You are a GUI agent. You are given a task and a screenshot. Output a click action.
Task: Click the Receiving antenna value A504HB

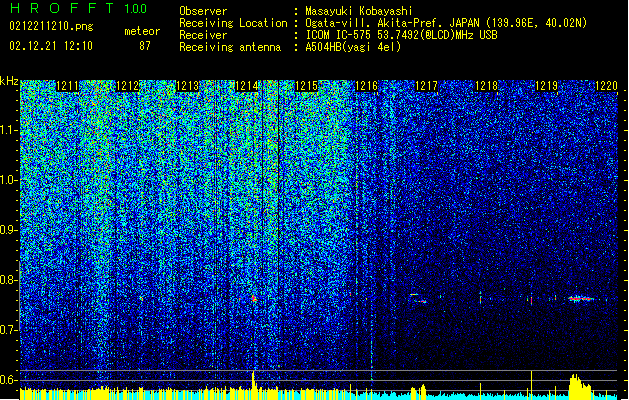pos(323,47)
